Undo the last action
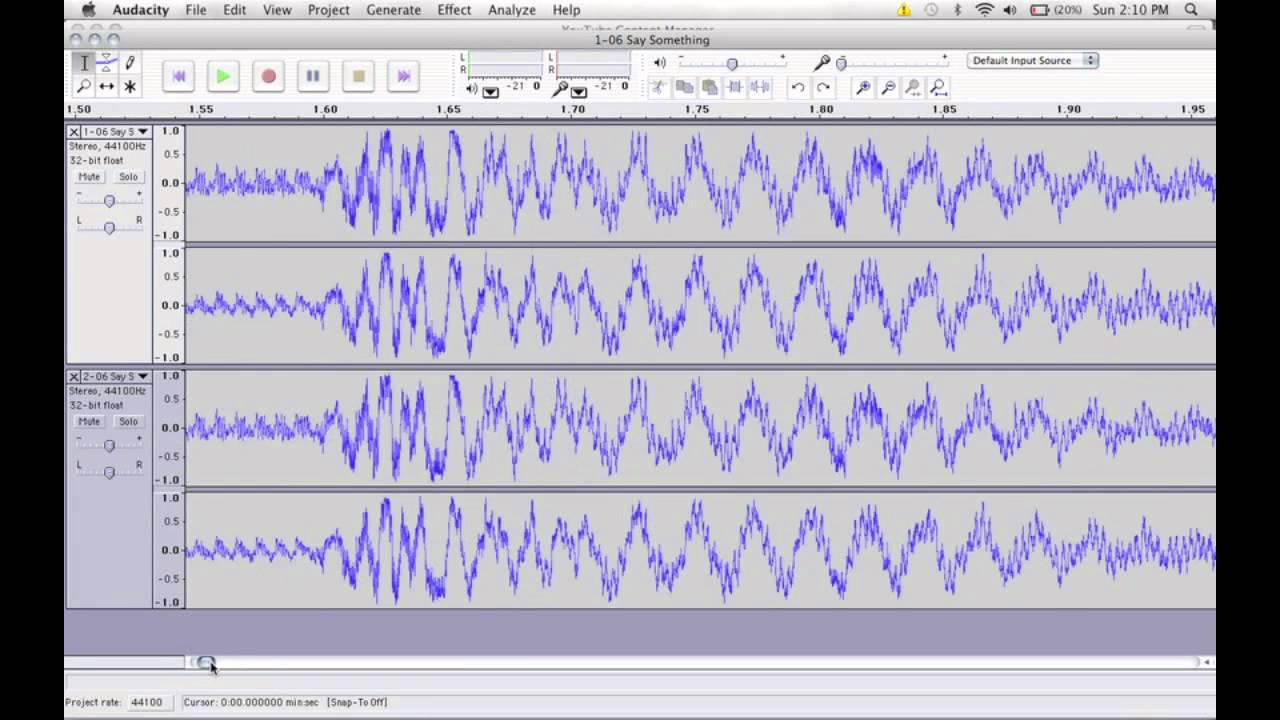Viewport: 1280px width, 720px height. [x=798, y=87]
